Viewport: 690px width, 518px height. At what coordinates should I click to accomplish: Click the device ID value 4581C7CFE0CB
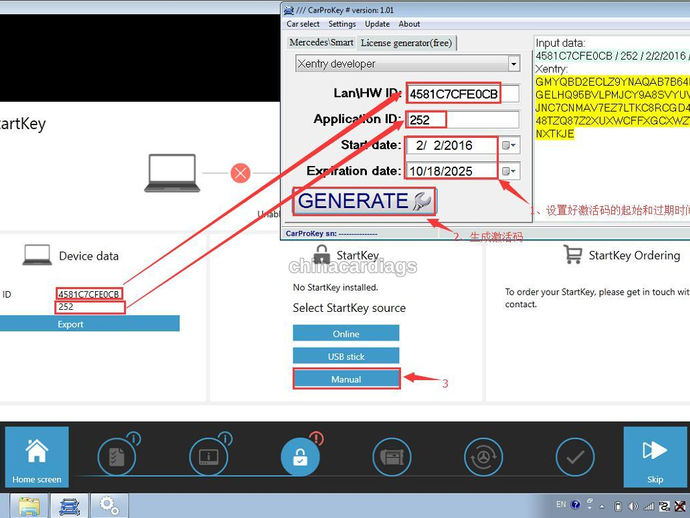point(89,294)
